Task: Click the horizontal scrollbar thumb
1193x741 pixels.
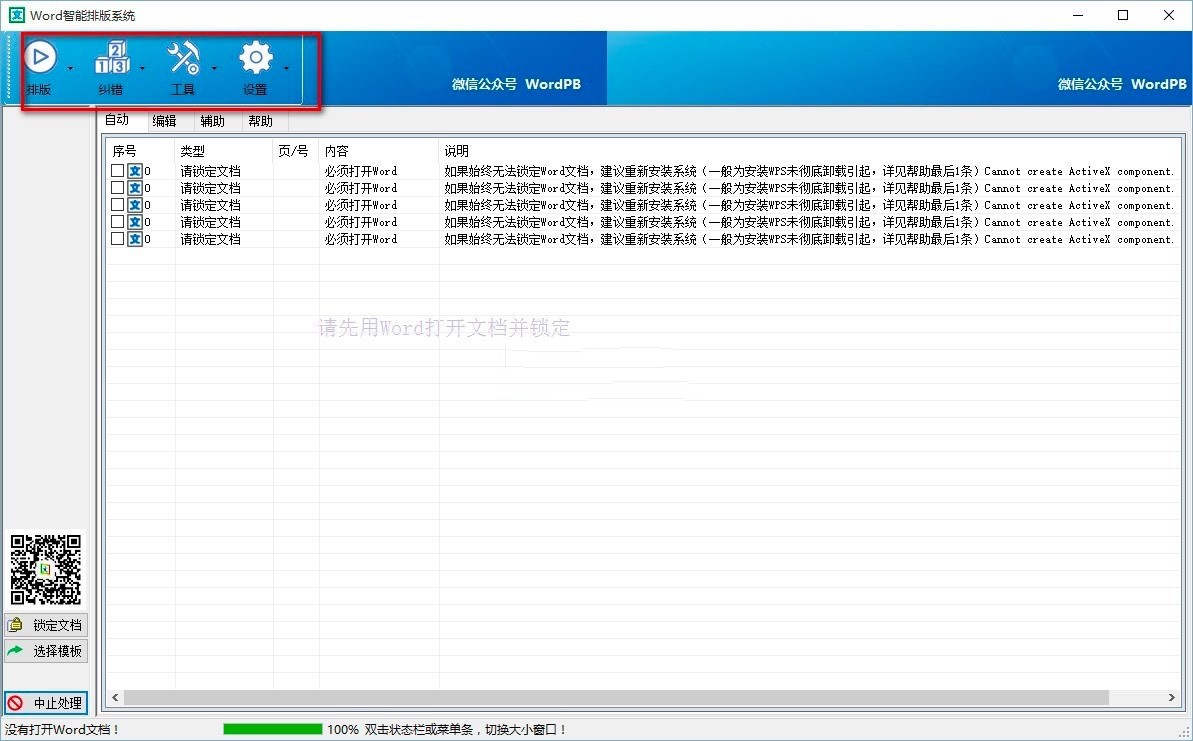Action: 616,698
